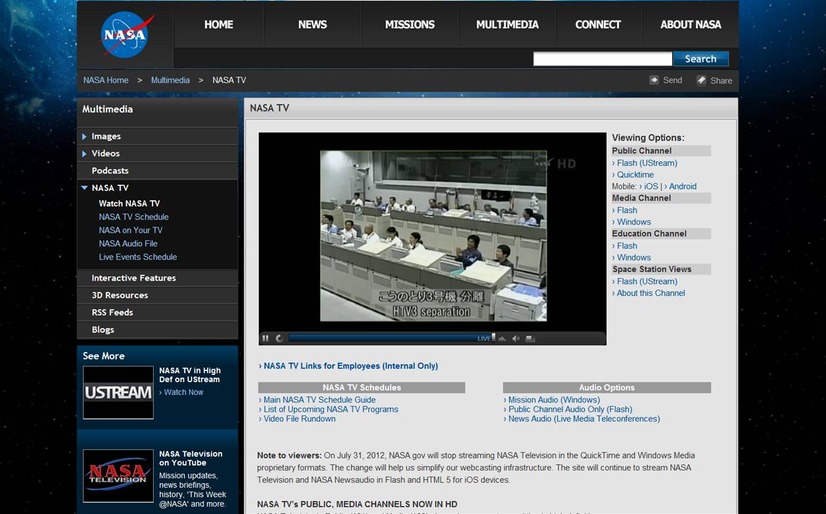
Task: Open NASA TV Links for Employees link
Action: 348,366
